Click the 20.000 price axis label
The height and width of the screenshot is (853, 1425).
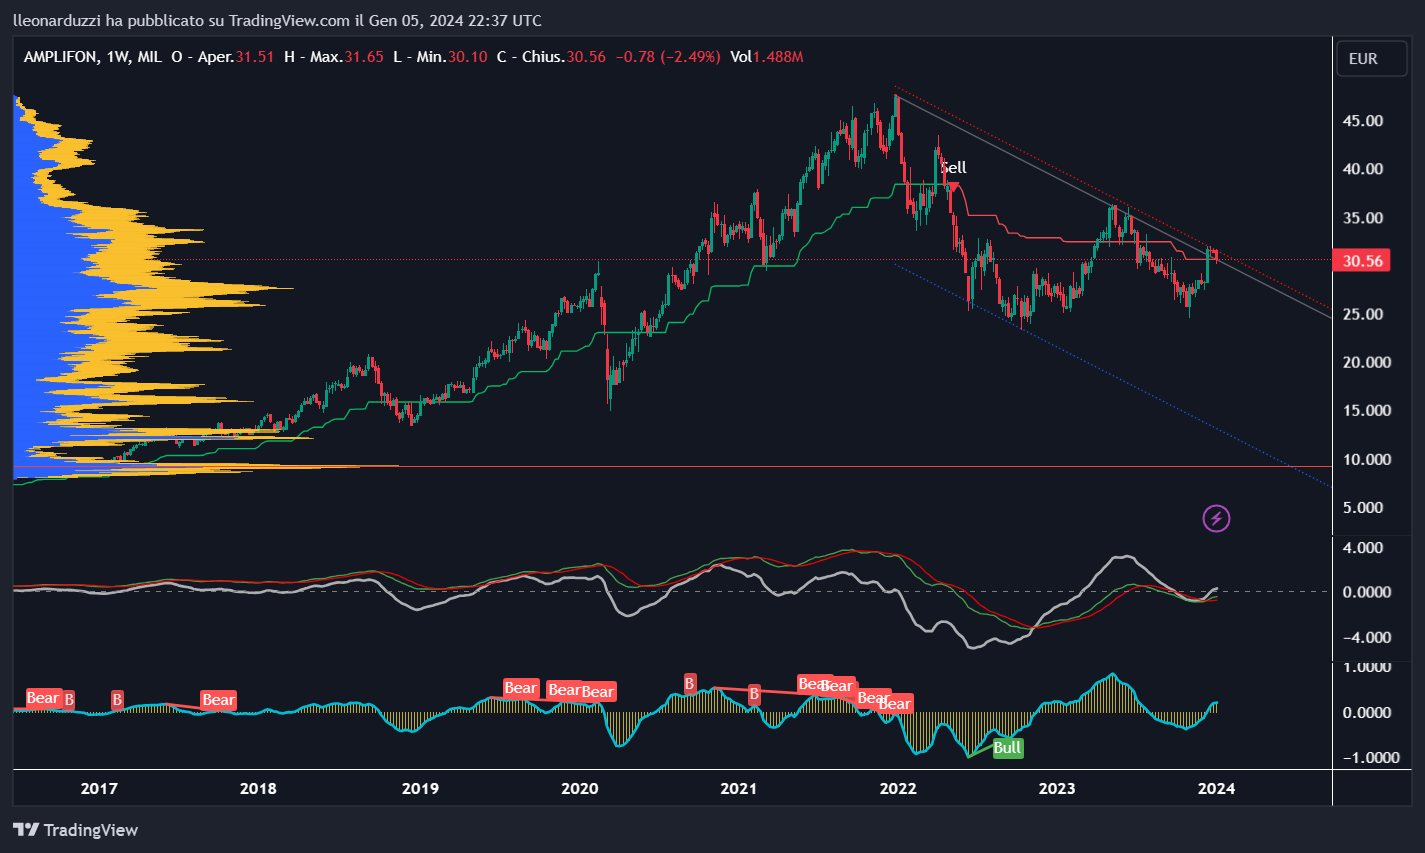pos(1367,362)
